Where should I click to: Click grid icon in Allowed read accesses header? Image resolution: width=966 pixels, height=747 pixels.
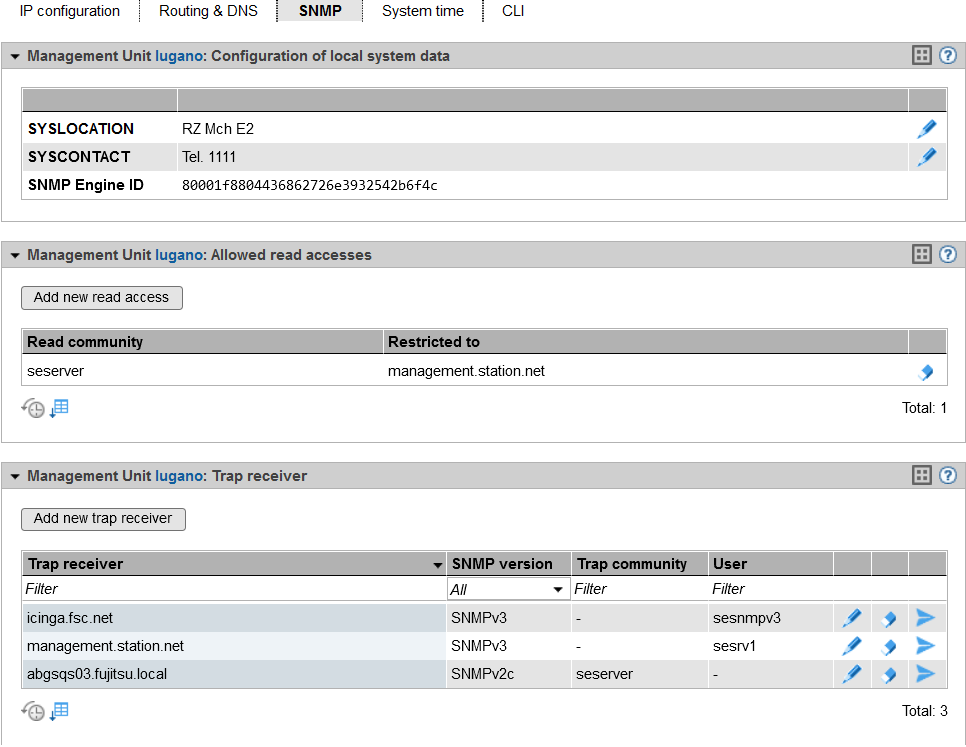(x=922, y=255)
